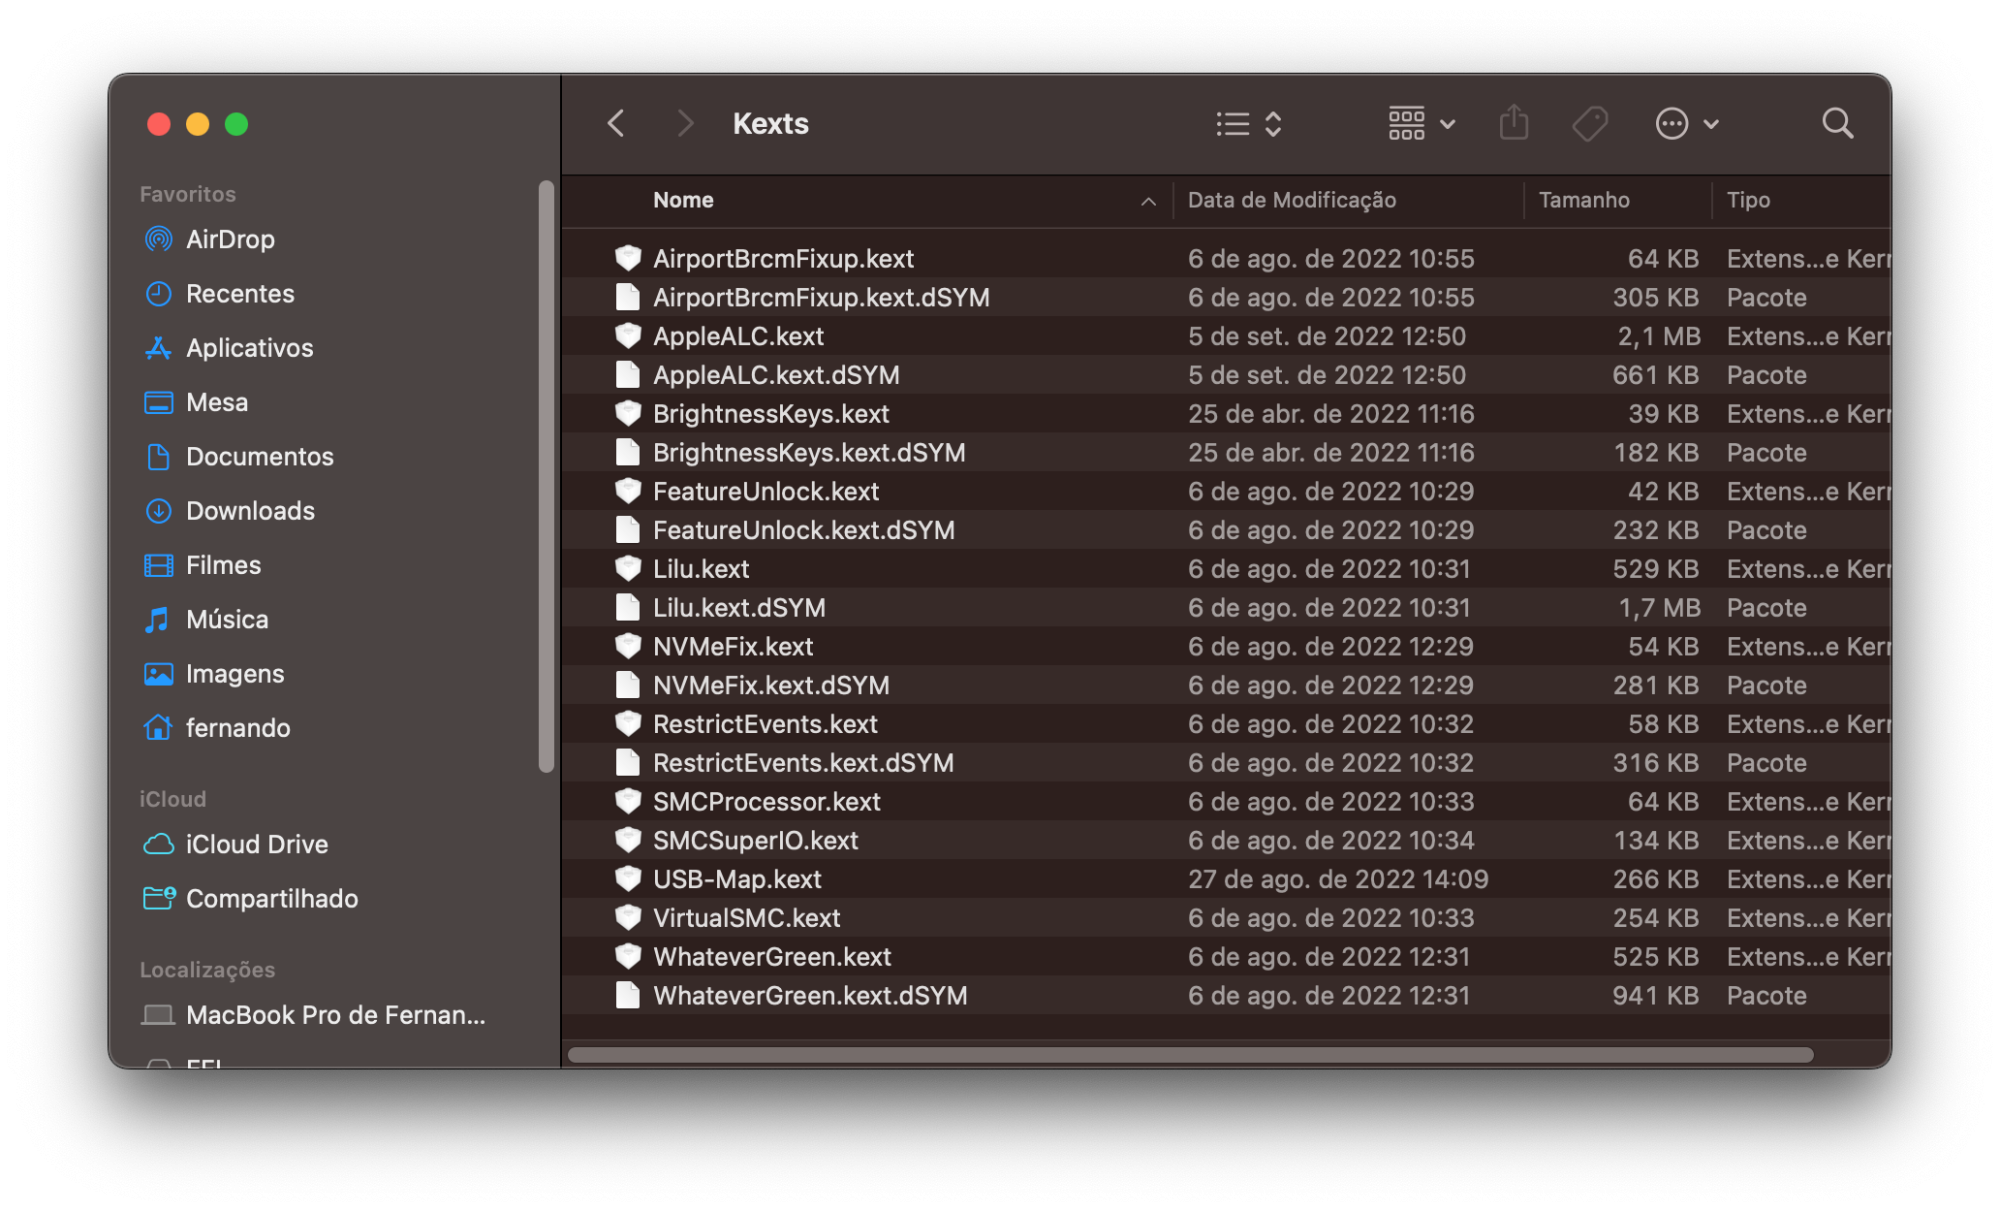Click the 941 KB size value

(x=1655, y=995)
